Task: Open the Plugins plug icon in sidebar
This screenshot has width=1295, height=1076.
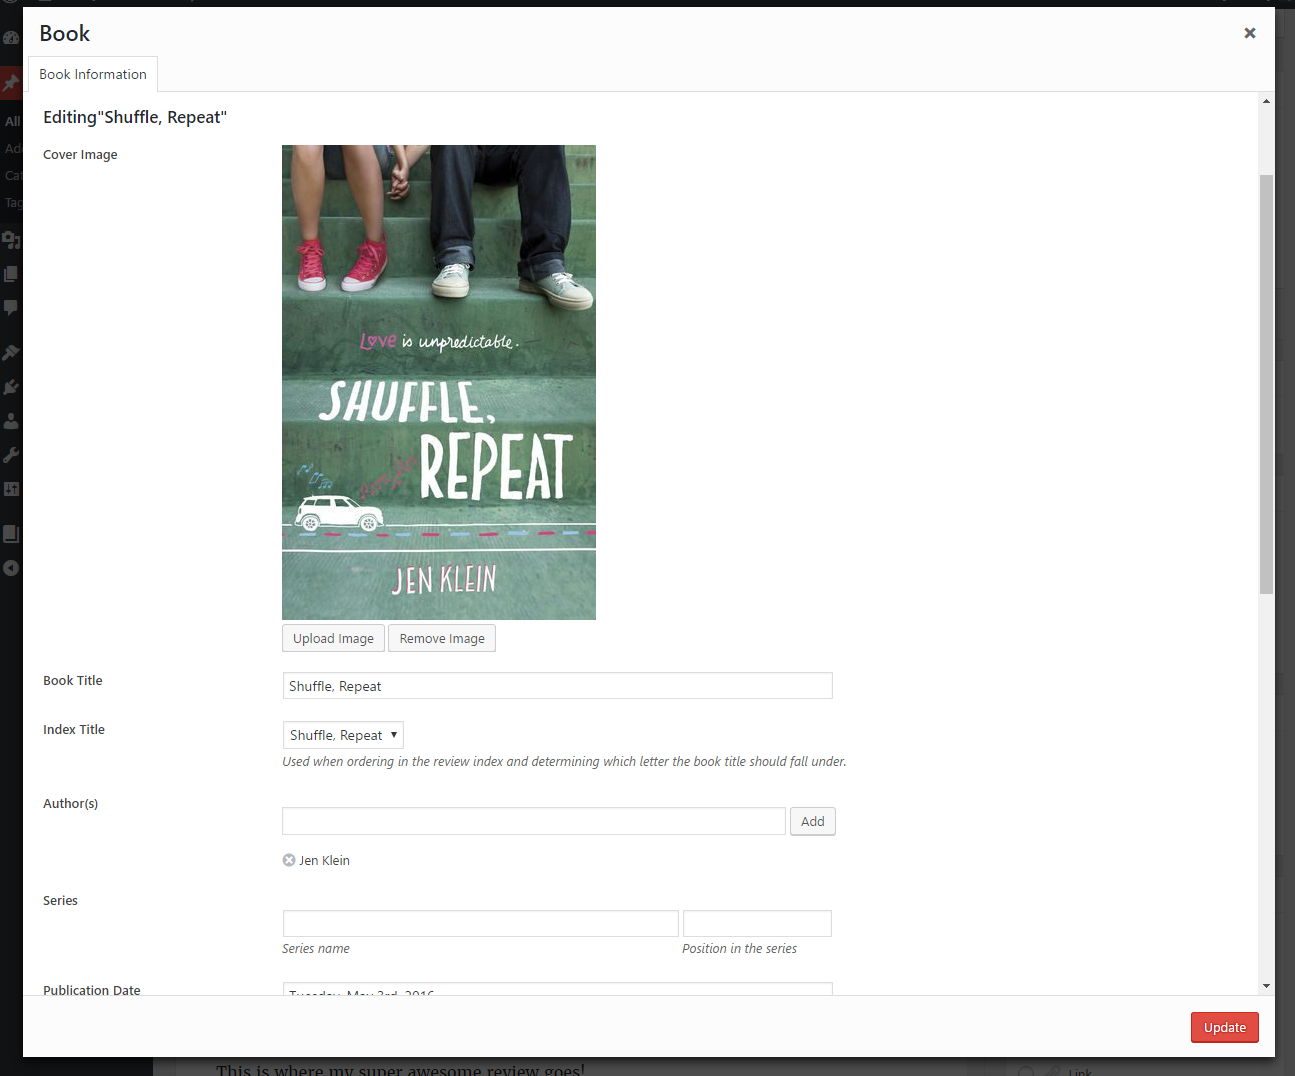Action: pyautogui.click(x=11, y=387)
